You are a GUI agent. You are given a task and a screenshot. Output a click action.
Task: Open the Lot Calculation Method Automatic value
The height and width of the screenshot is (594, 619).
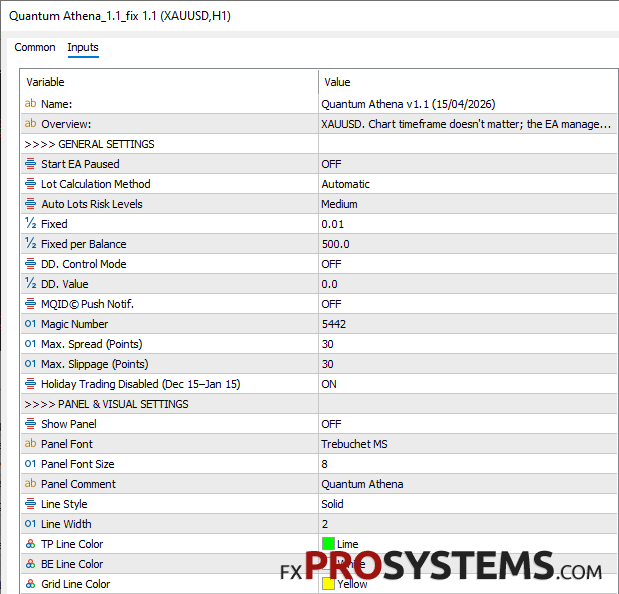[x=468, y=184]
